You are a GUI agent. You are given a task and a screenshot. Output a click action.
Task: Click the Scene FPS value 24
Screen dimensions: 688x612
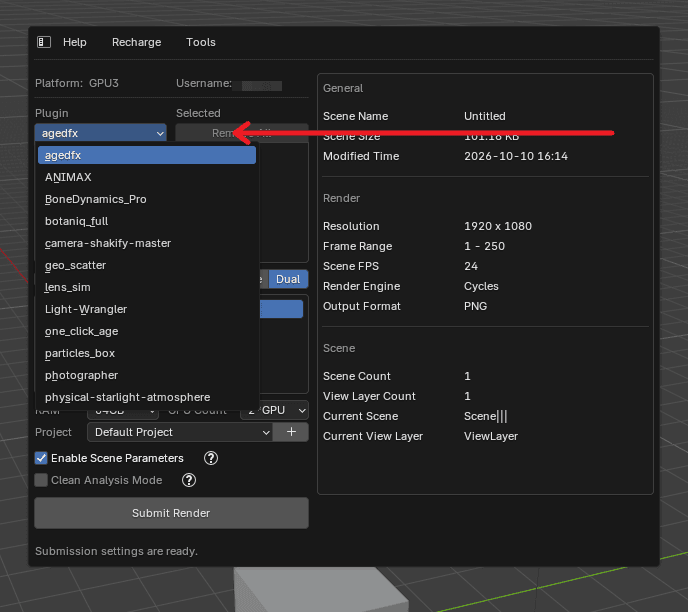[x=471, y=266]
